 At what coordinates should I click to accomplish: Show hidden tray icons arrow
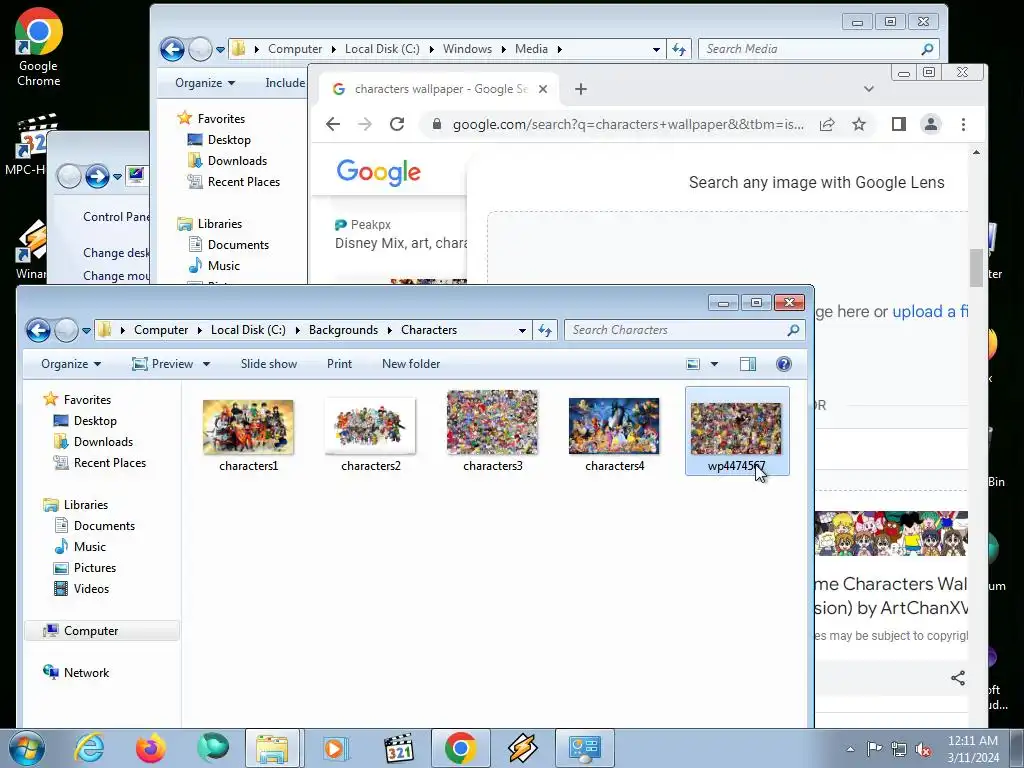(850, 749)
